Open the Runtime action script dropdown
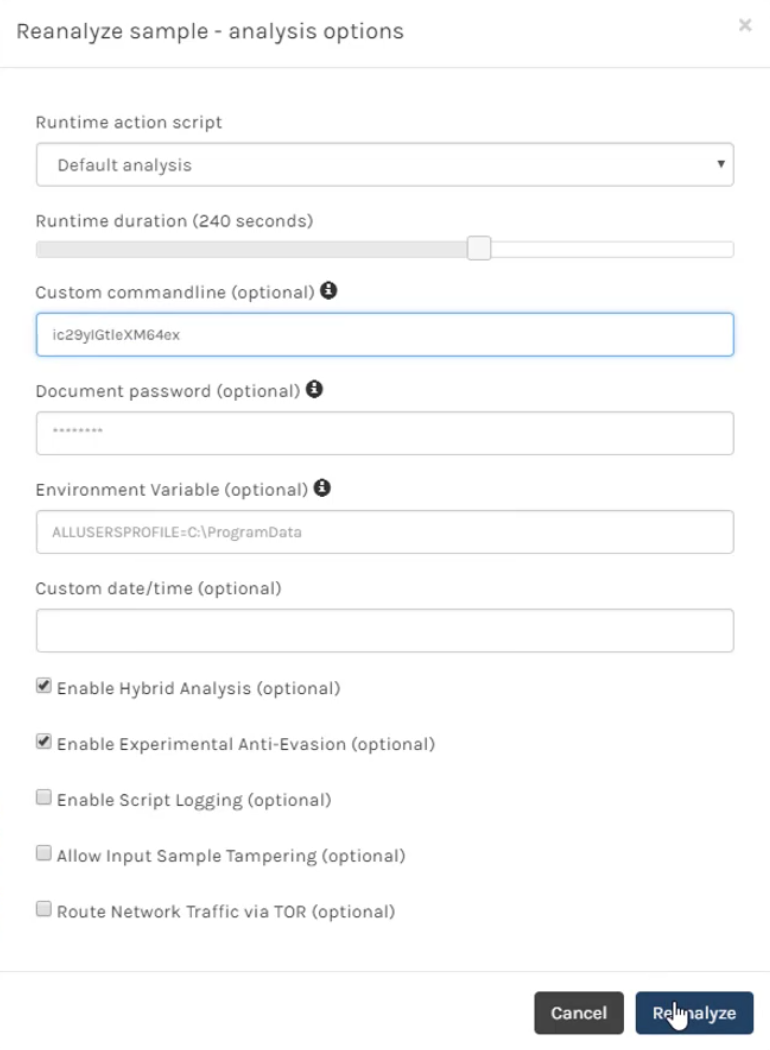770x1050 pixels. coord(385,165)
